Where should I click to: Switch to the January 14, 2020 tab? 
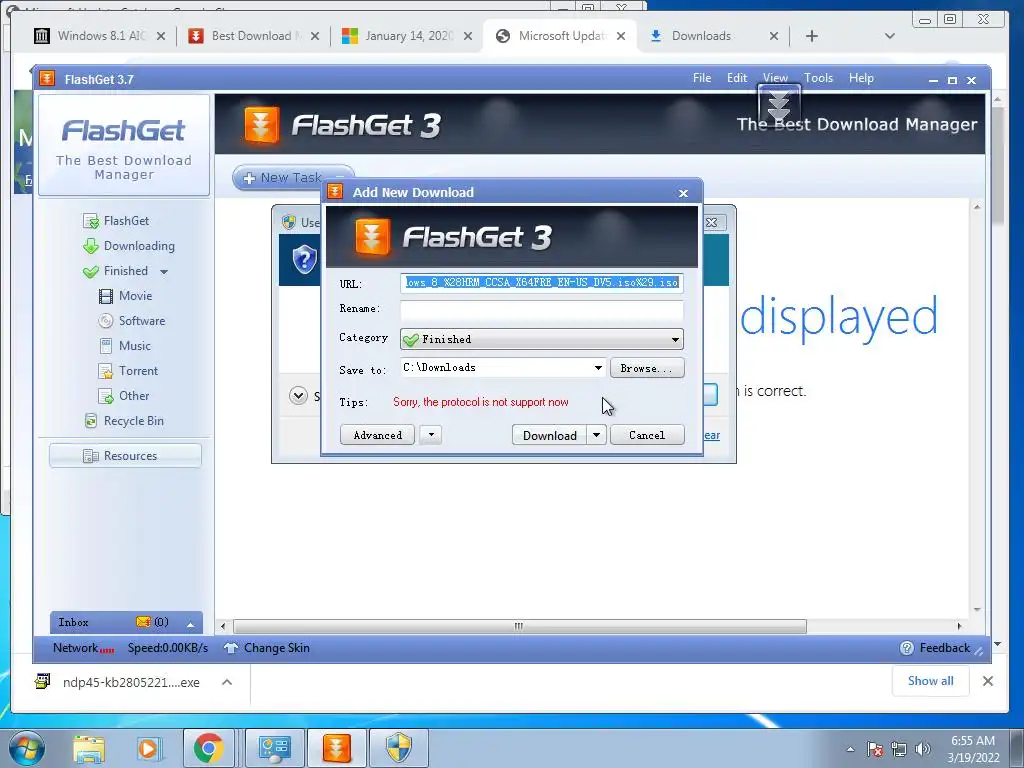[x=407, y=36]
